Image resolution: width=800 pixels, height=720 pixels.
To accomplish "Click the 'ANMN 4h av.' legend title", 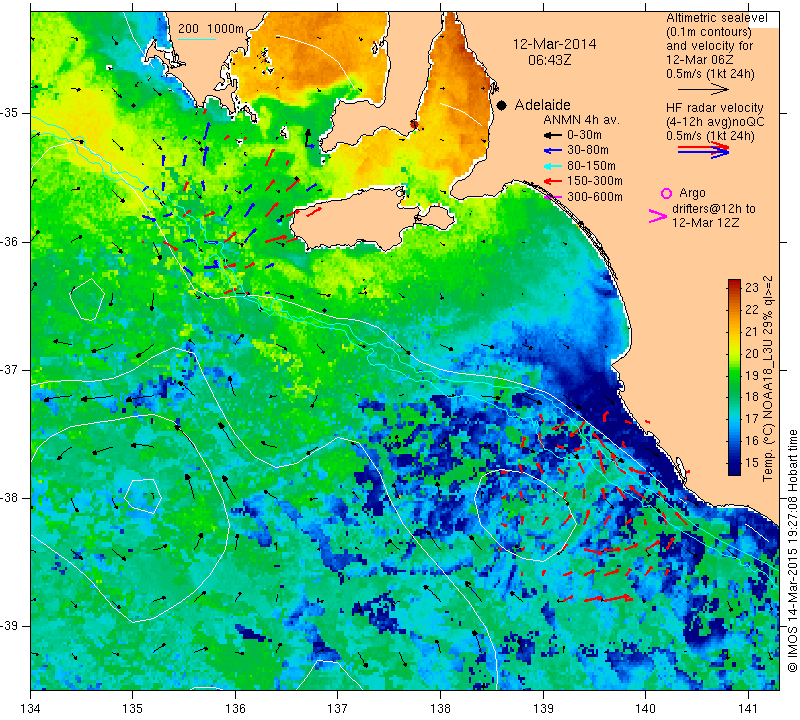I will [581, 120].
